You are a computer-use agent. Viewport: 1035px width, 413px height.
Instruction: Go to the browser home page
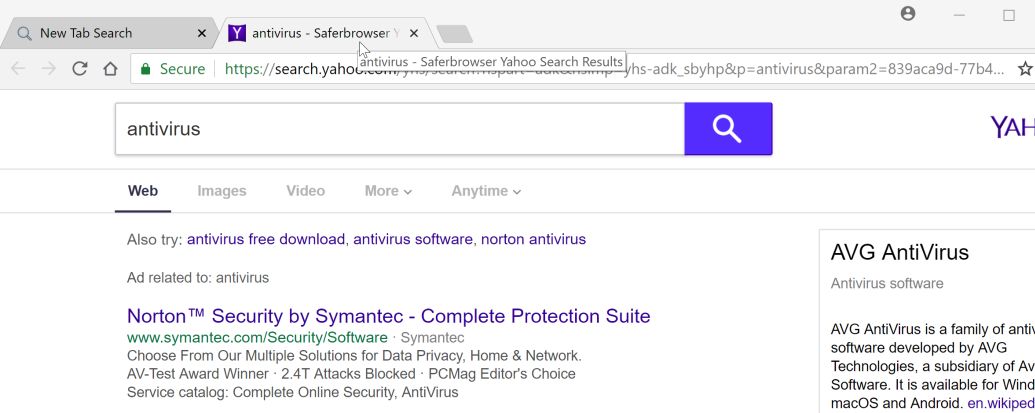click(x=110, y=69)
